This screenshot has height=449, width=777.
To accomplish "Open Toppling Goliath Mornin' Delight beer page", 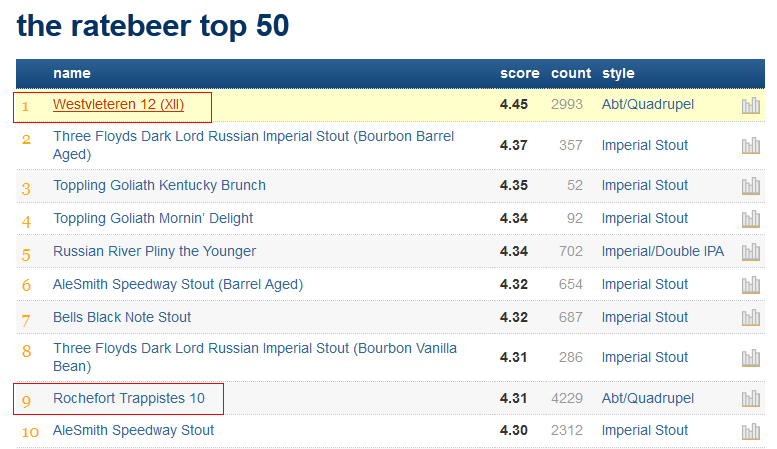I will (153, 218).
